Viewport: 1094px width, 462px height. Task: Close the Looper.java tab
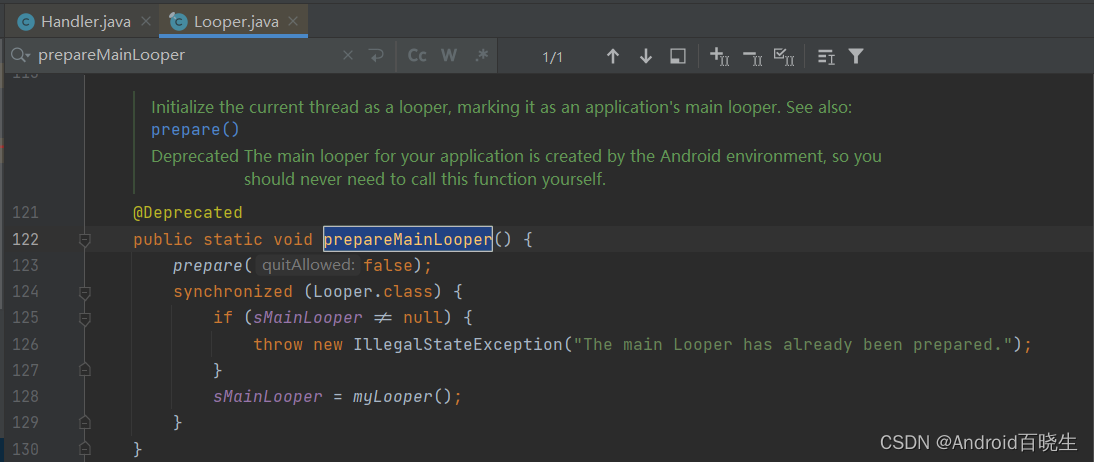(x=294, y=22)
